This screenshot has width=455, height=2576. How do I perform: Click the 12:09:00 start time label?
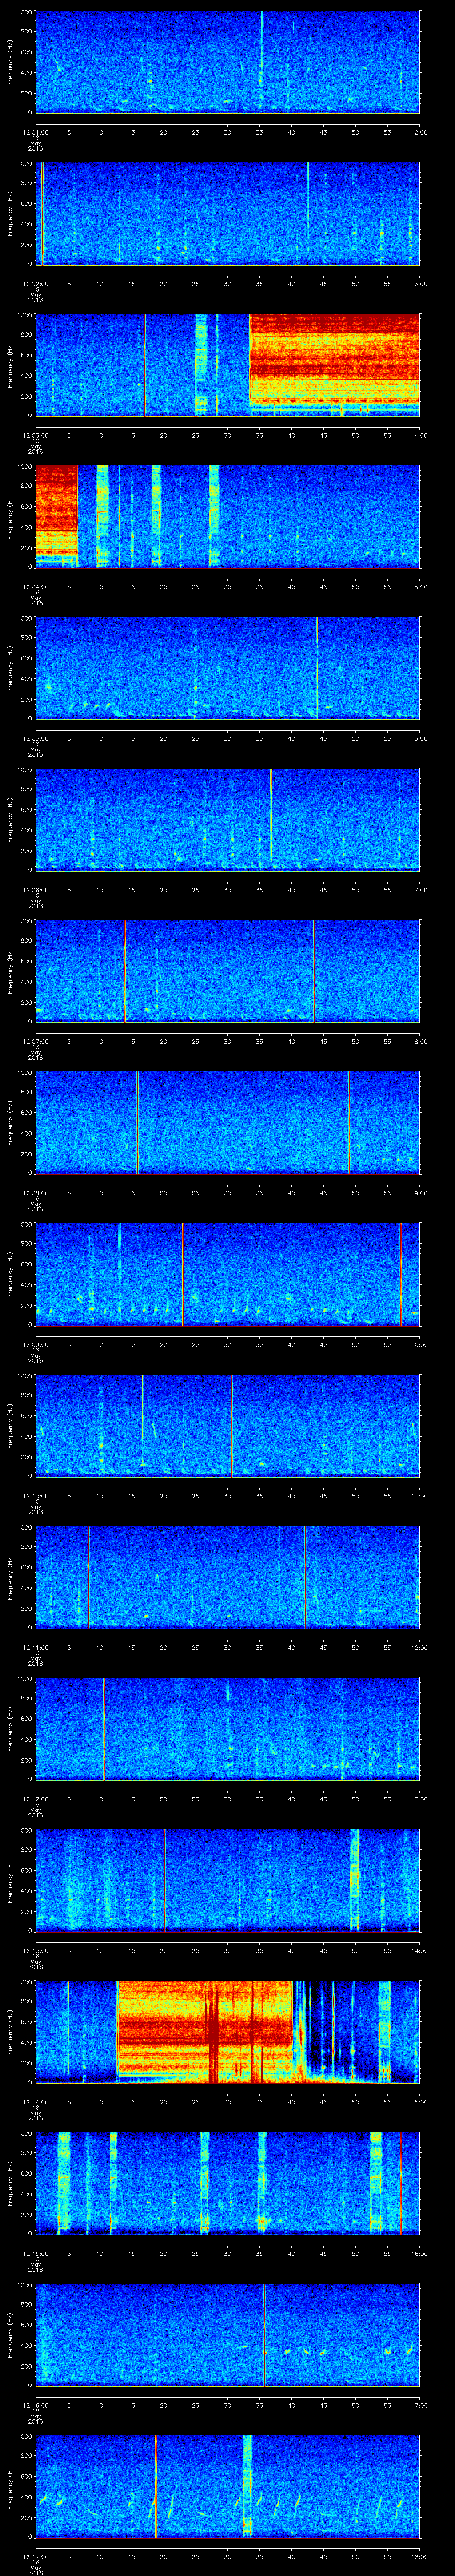tap(35, 1344)
